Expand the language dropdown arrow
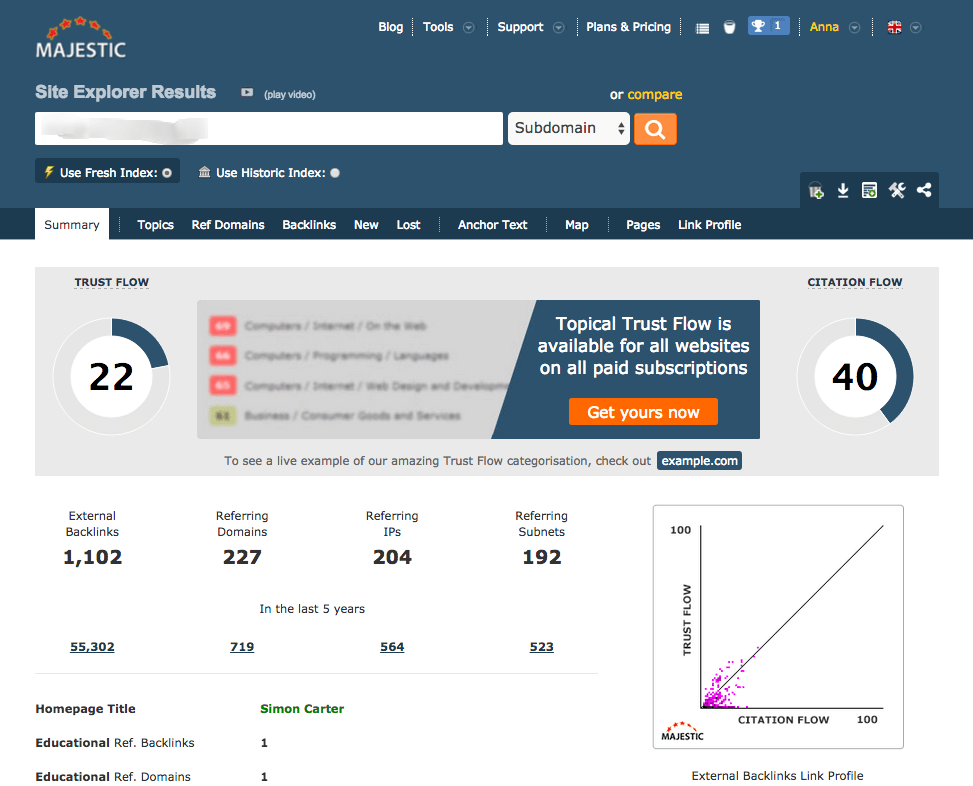The image size is (973, 786). click(916, 27)
